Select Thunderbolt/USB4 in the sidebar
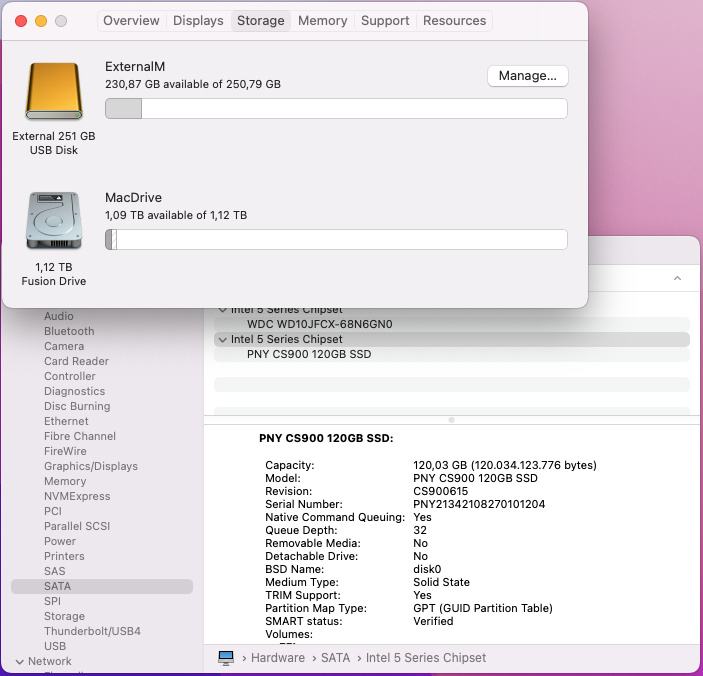The image size is (703, 676). click(x=92, y=631)
